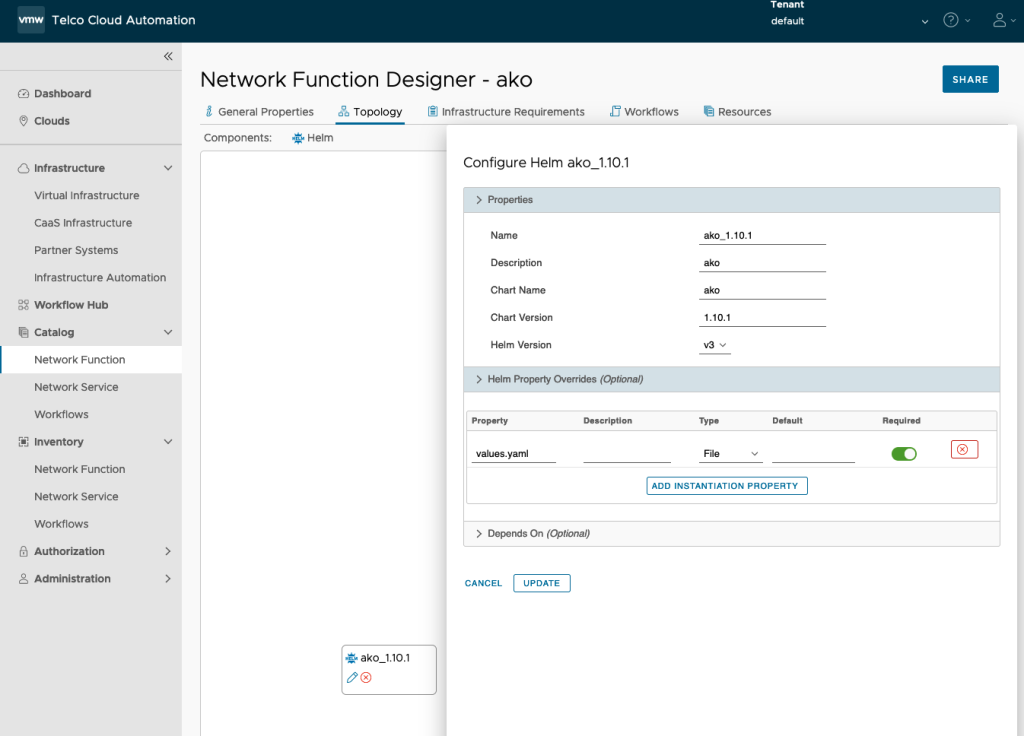Click the red delete icon on ako_1.10.1 node
The height and width of the screenshot is (736, 1024).
coord(366,677)
